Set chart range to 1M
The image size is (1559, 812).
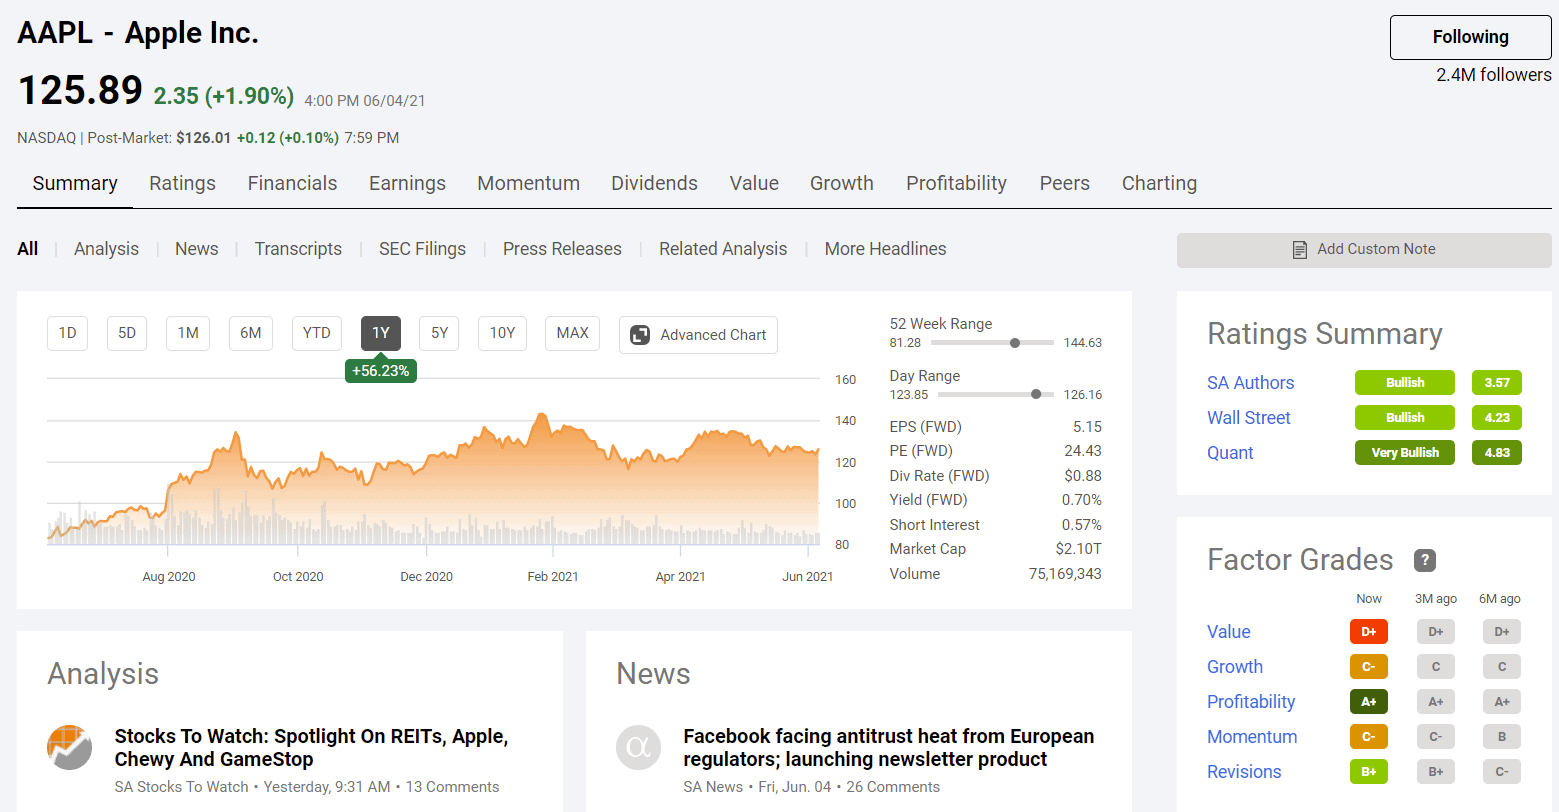pos(188,333)
